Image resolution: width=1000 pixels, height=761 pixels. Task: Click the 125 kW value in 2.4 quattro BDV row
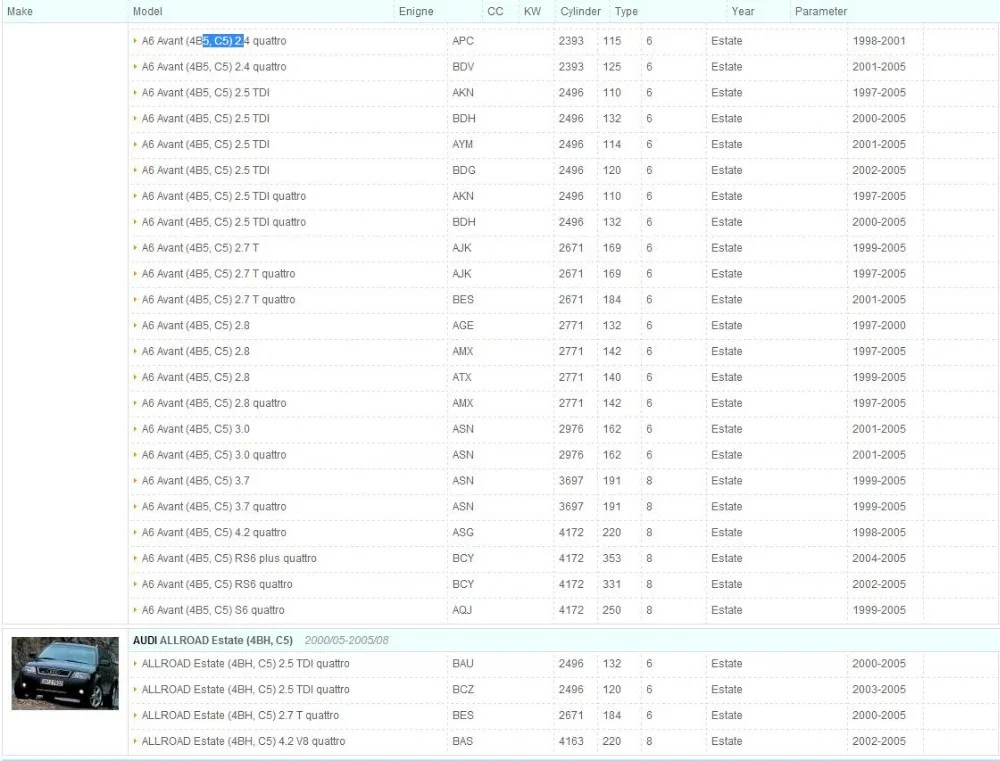pos(612,67)
